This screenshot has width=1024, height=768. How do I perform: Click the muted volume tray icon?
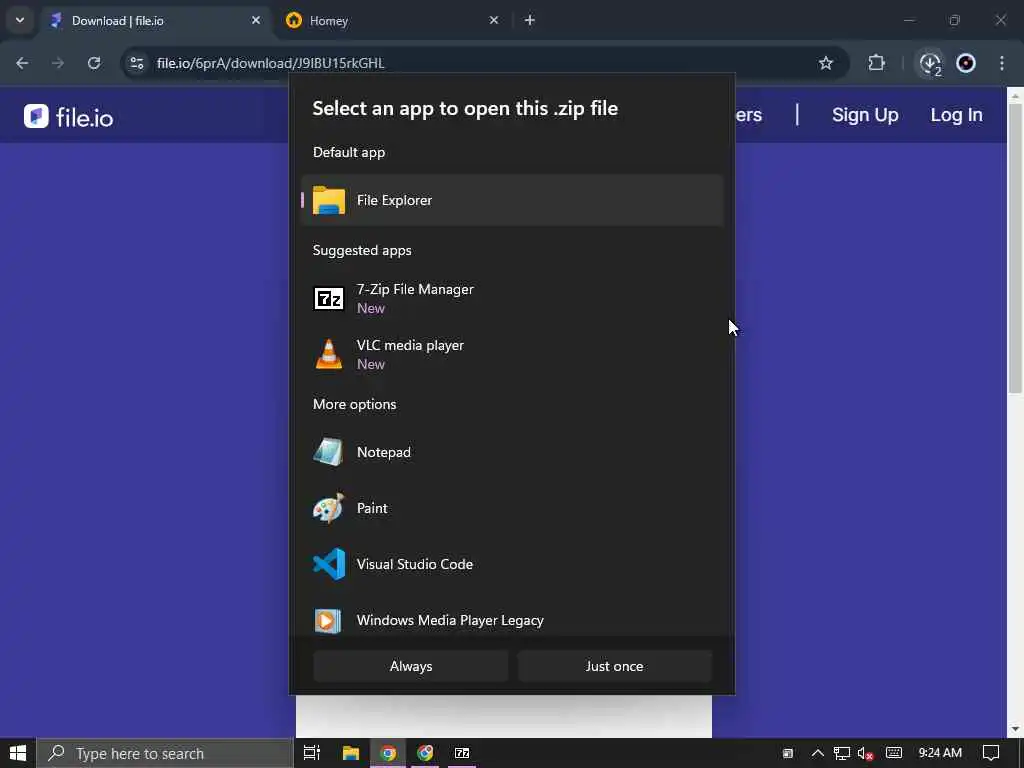pos(865,753)
